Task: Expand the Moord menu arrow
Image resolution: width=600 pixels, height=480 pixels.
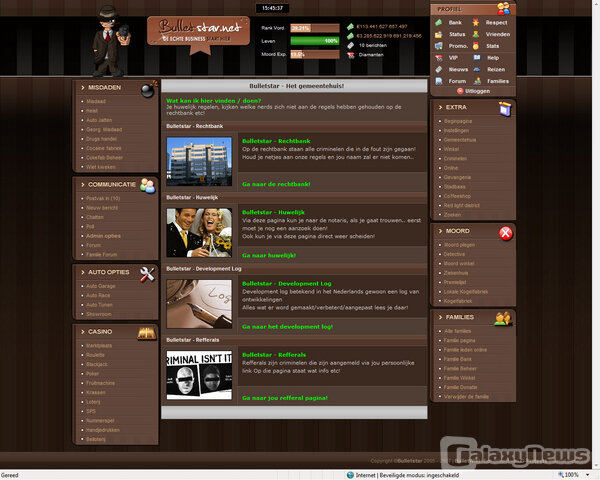Action: coord(440,231)
